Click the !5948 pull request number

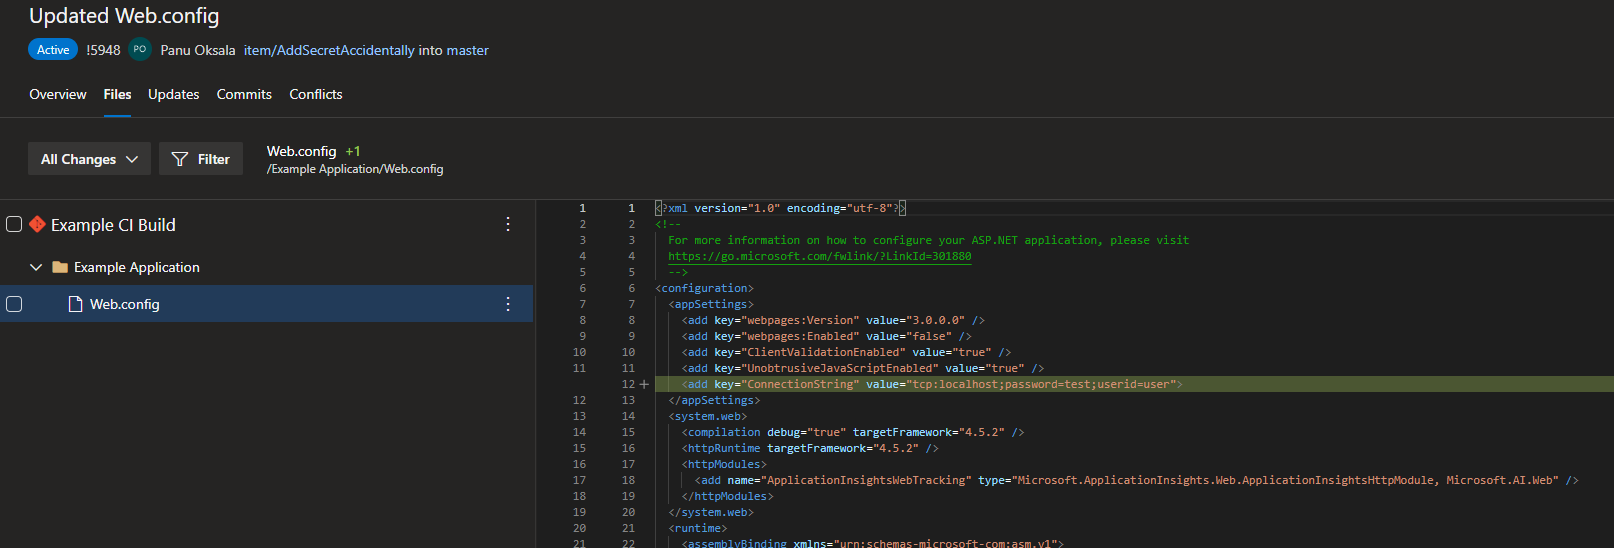[x=103, y=50]
